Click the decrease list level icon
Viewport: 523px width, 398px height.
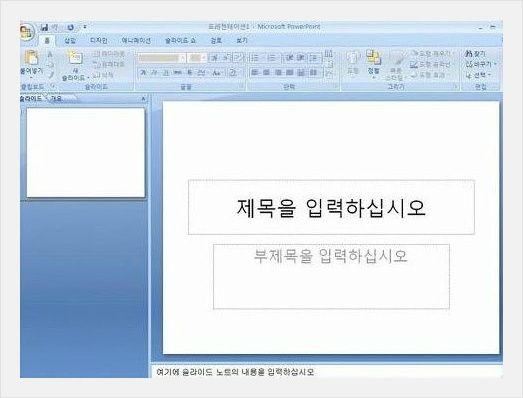click(289, 58)
